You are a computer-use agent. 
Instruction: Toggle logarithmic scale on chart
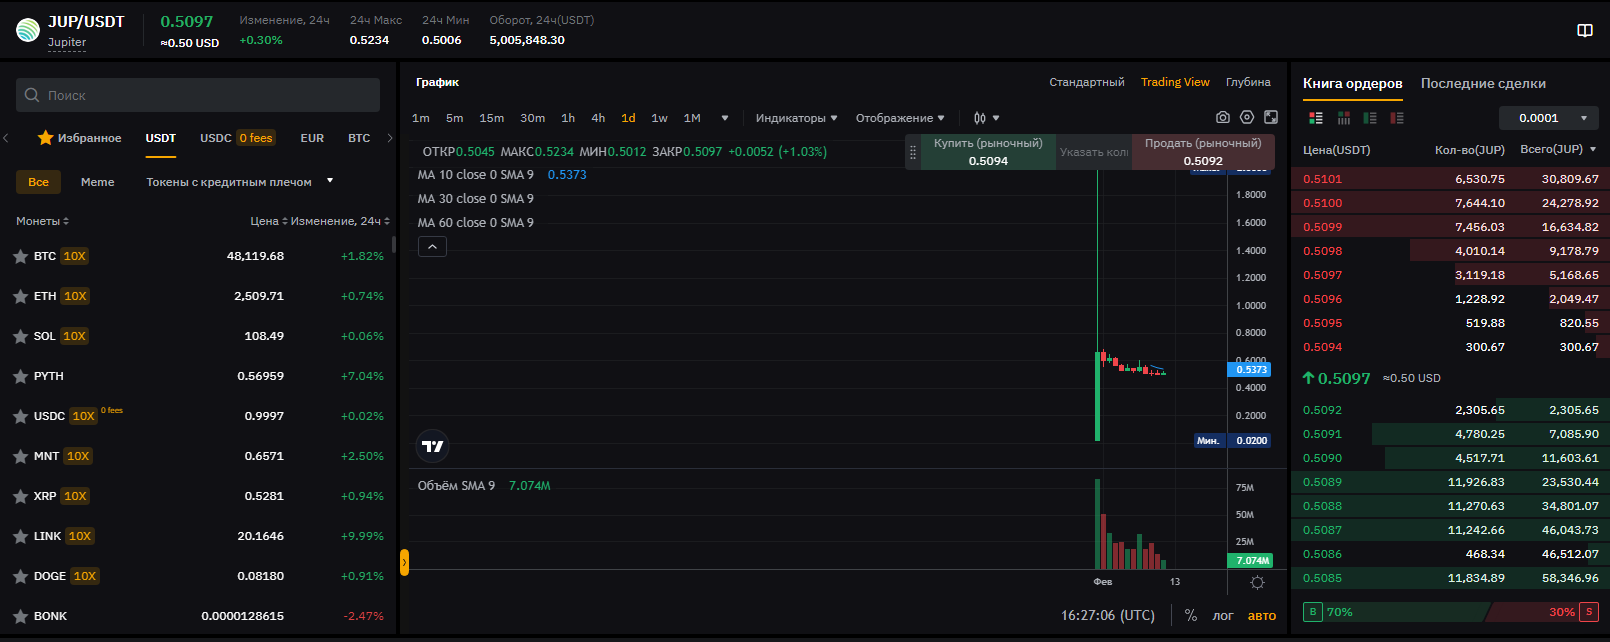point(1223,616)
